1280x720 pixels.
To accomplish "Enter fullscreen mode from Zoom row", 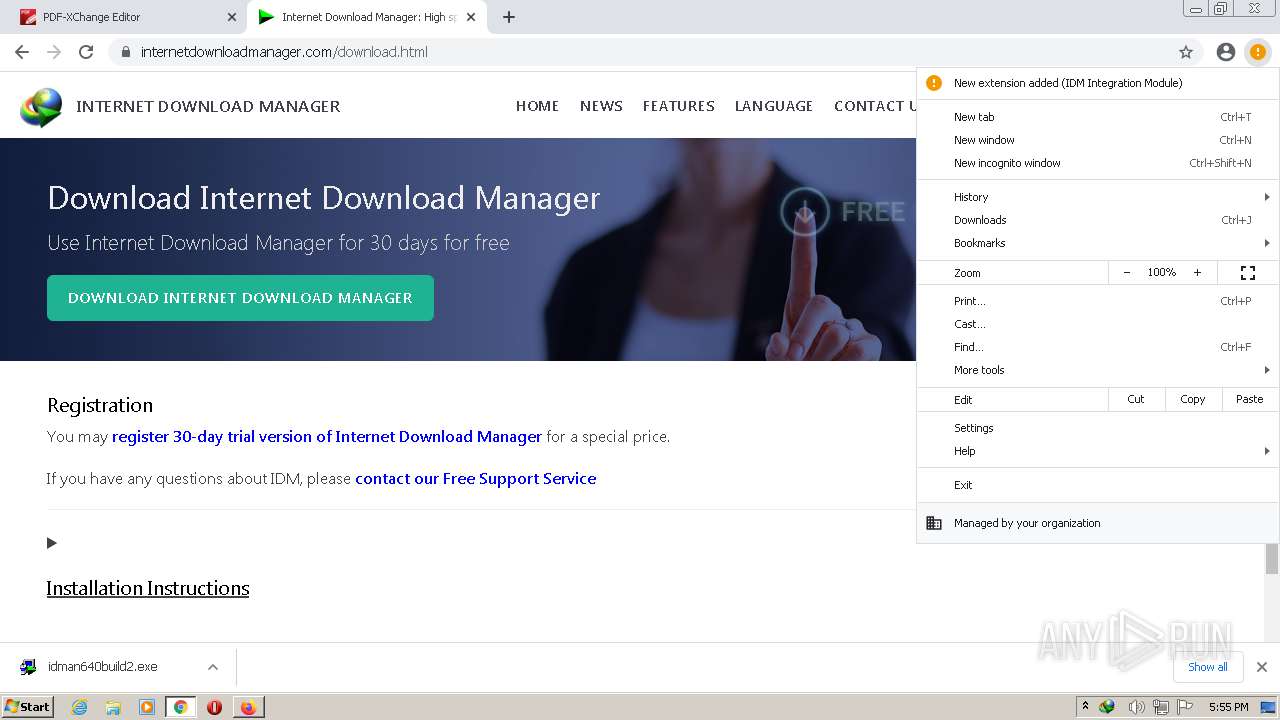I will pyautogui.click(x=1248, y=272).
